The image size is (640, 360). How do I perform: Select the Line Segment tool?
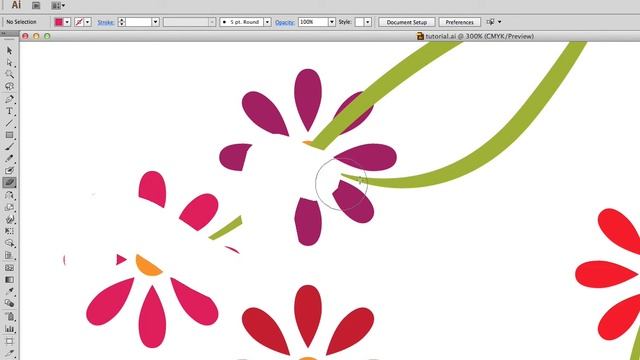tap(9, 123)
